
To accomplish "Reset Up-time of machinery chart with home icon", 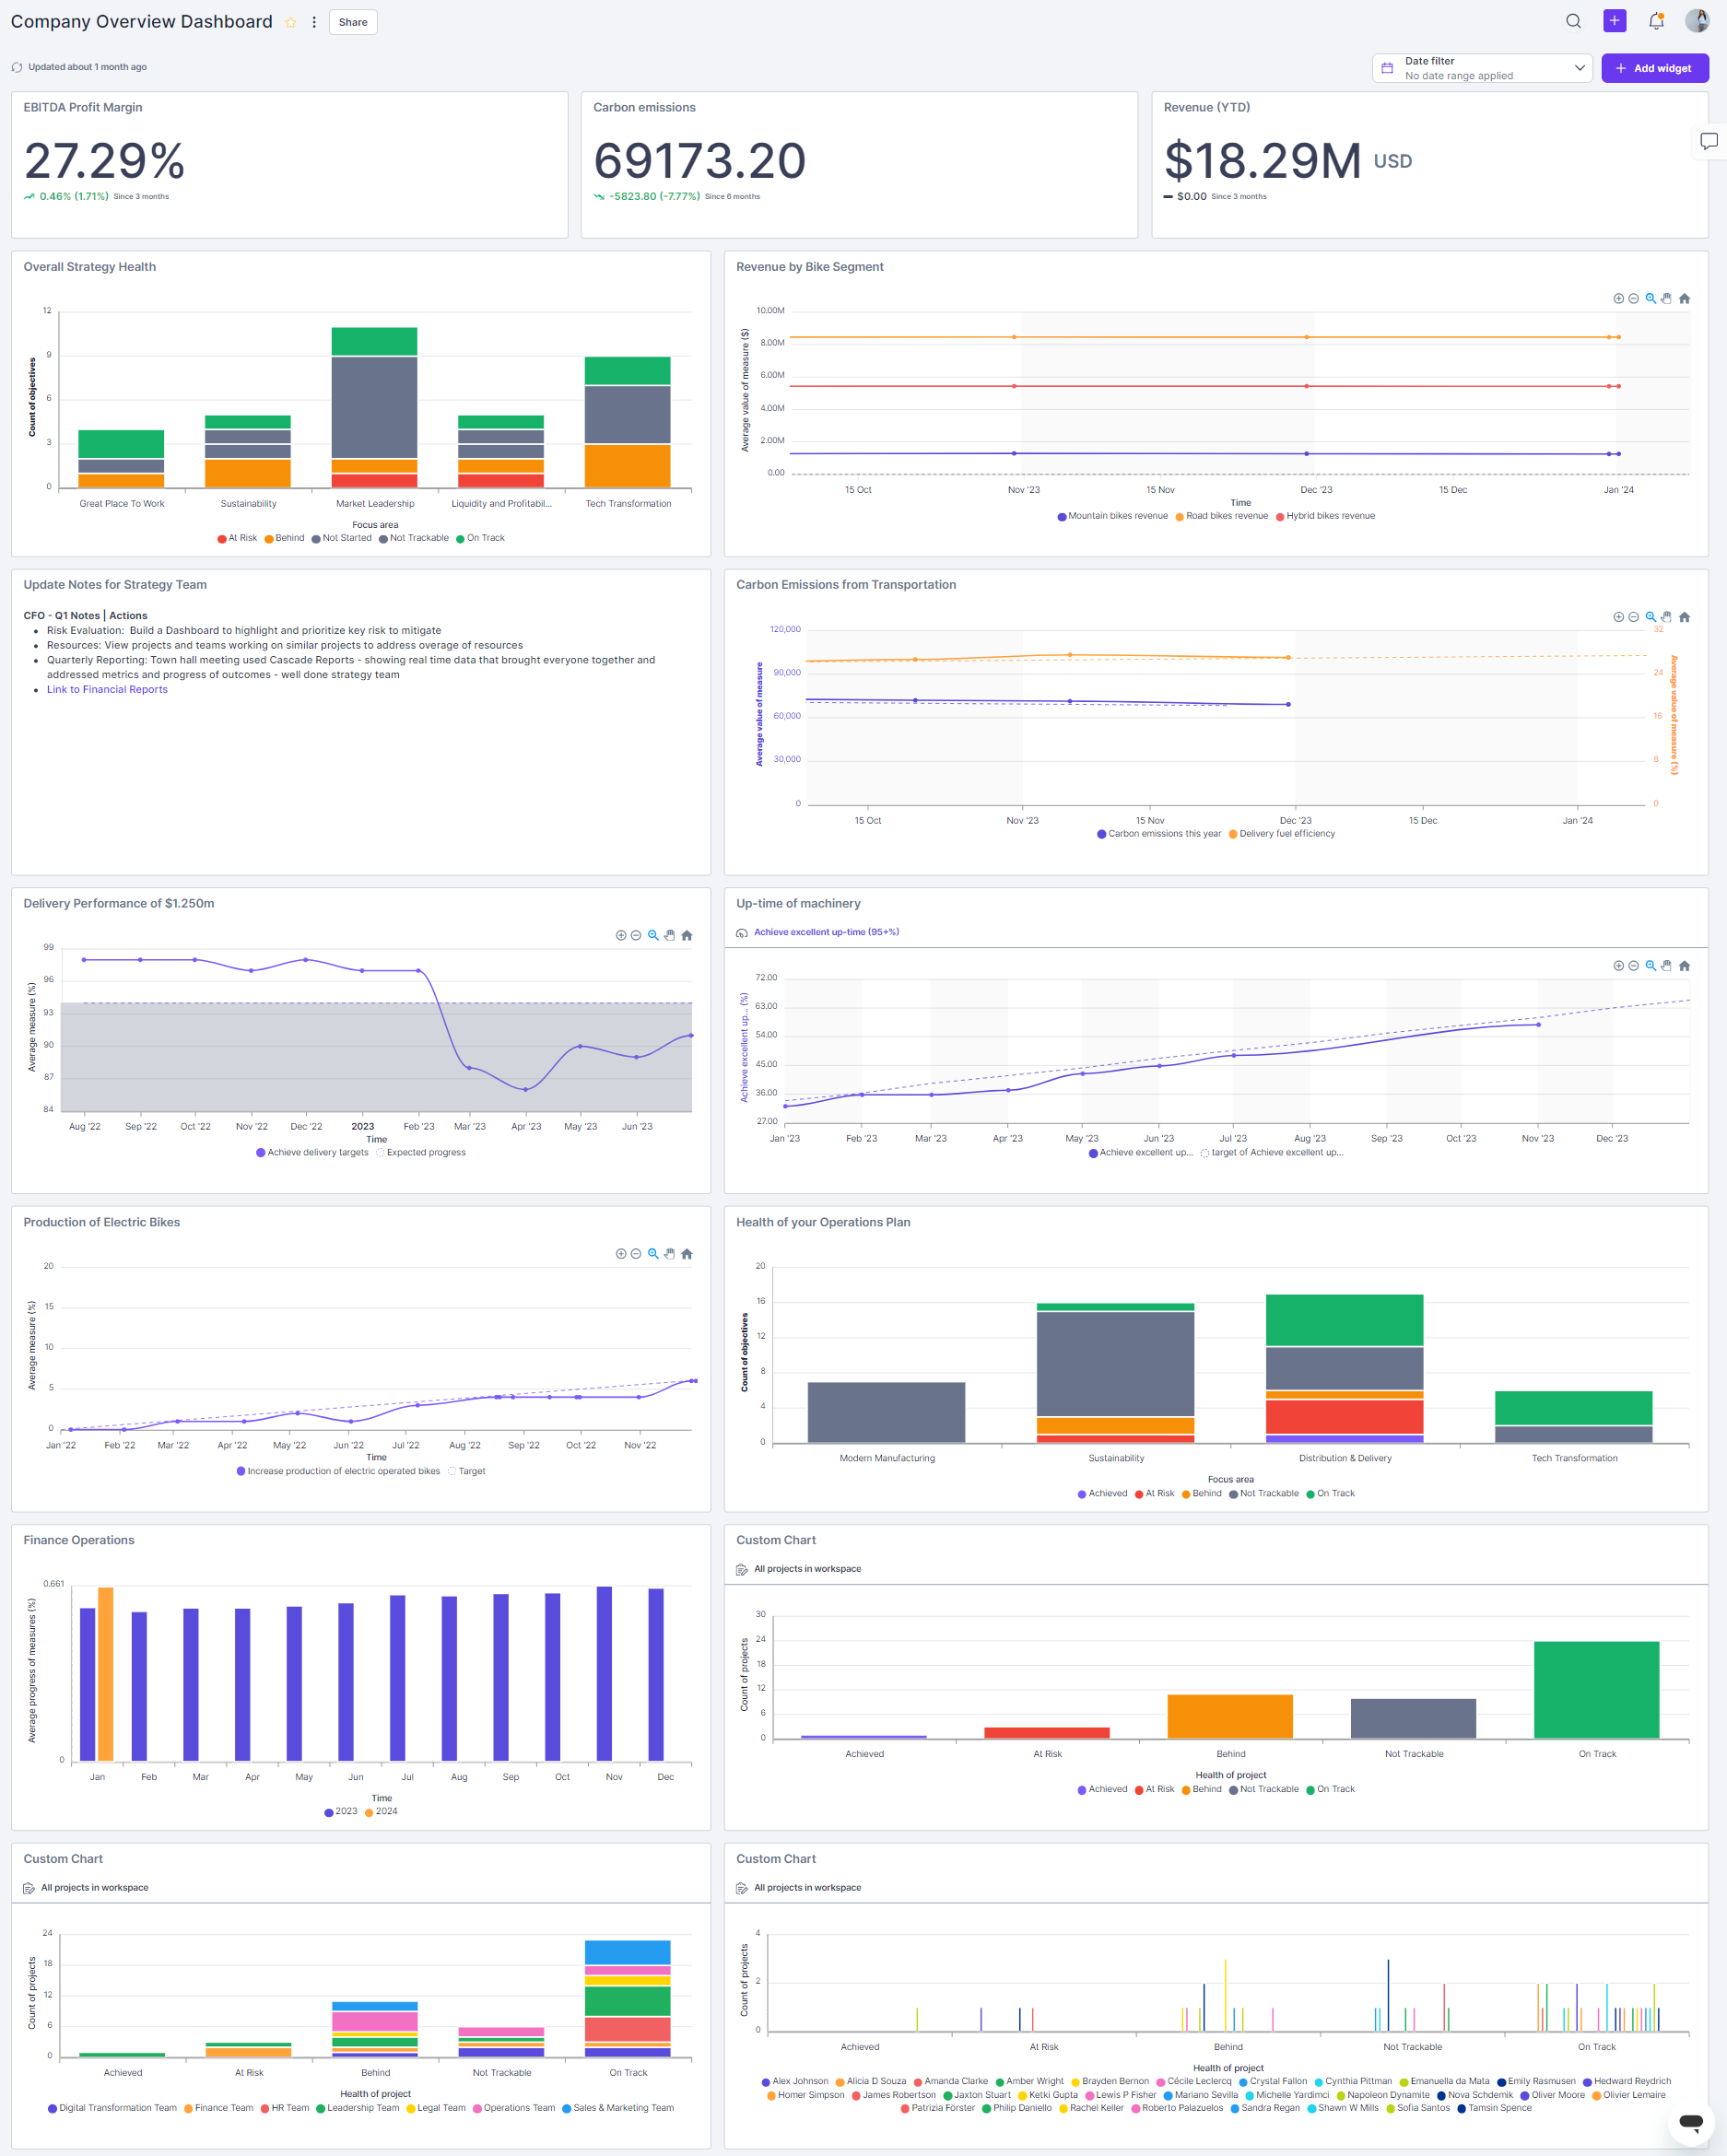I will 1685,965.
